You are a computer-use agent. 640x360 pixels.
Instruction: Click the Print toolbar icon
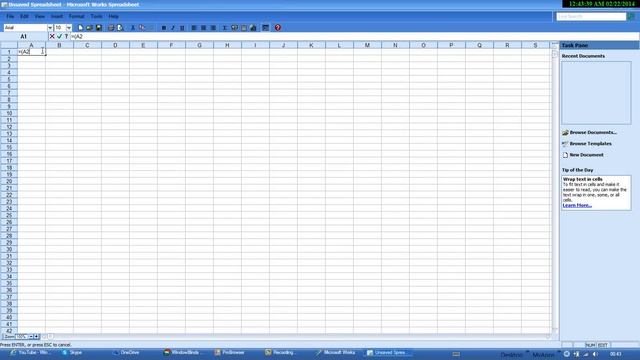111,28
